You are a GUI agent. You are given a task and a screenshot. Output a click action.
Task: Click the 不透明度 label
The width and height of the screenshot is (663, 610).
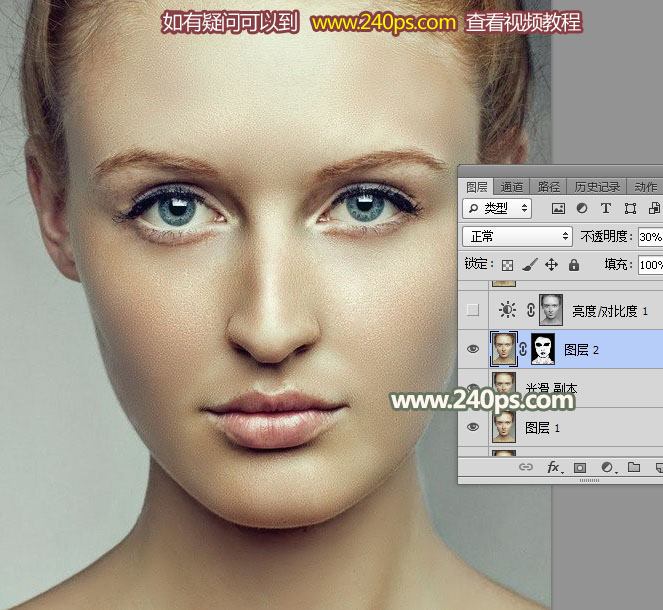pyautogui.click(x=606, y=236)
